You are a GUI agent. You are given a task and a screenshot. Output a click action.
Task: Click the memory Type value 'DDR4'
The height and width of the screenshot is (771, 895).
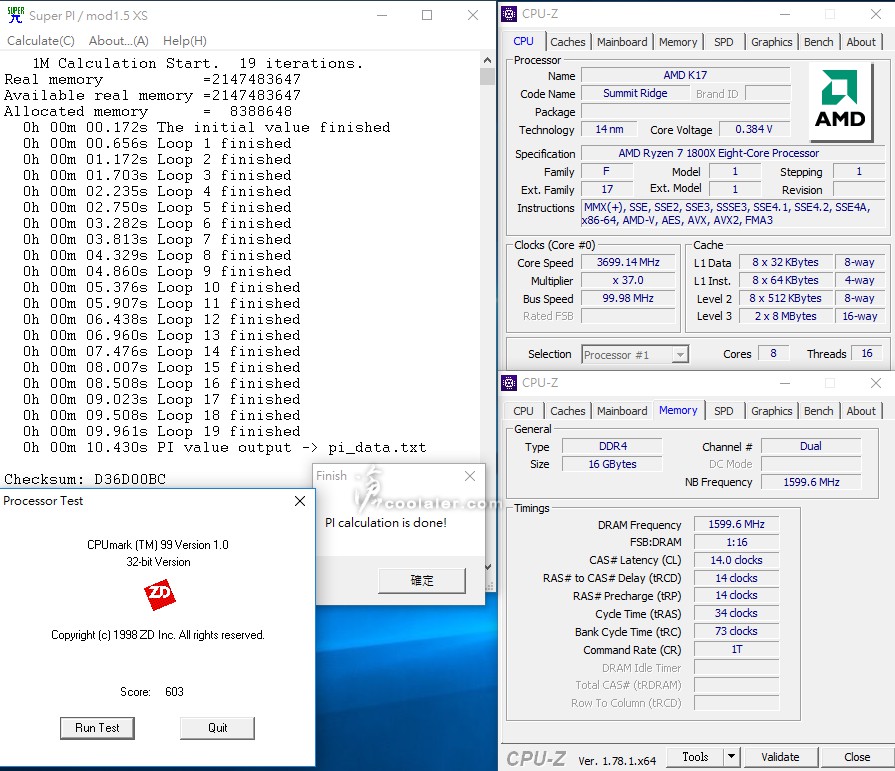point(612,446)
